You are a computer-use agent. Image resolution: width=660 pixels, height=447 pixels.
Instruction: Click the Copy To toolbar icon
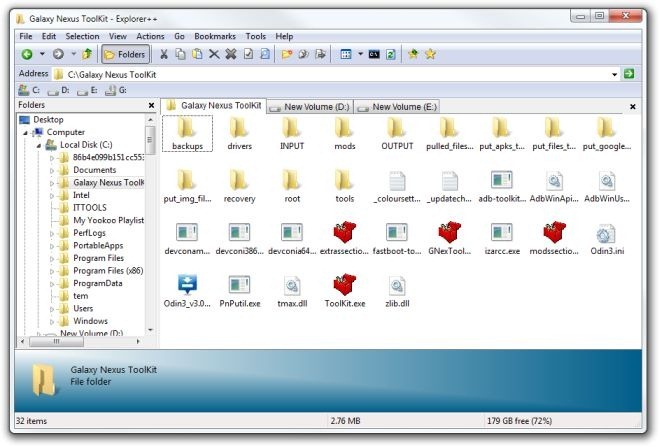pos(303,54)
